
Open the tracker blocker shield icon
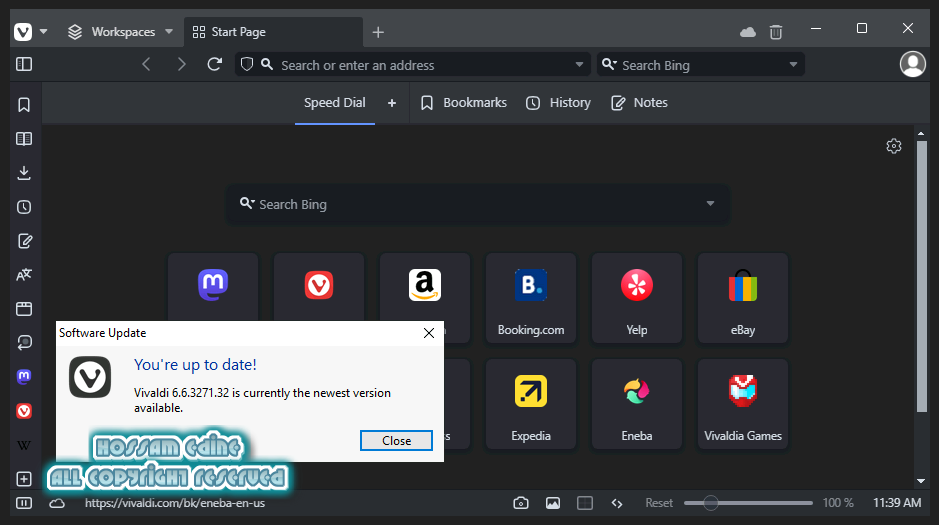point(247,64)
